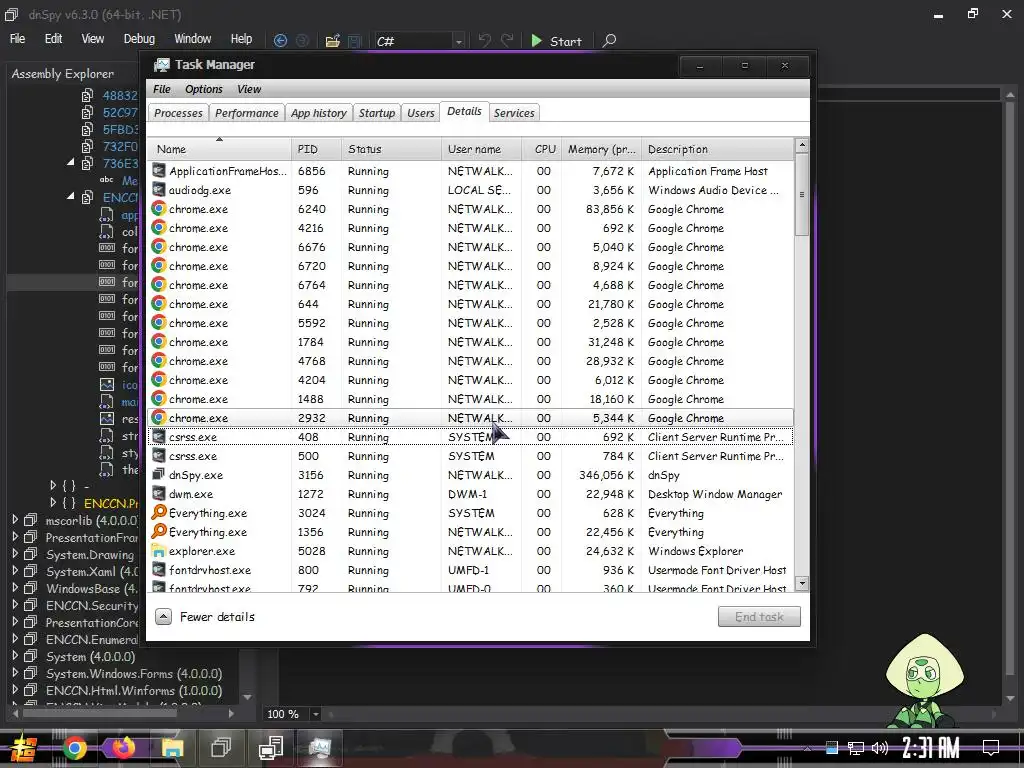Switch to the Processes tab
Image resolution: width=1024 pixels, height=768 pixels.
point(178,113)
